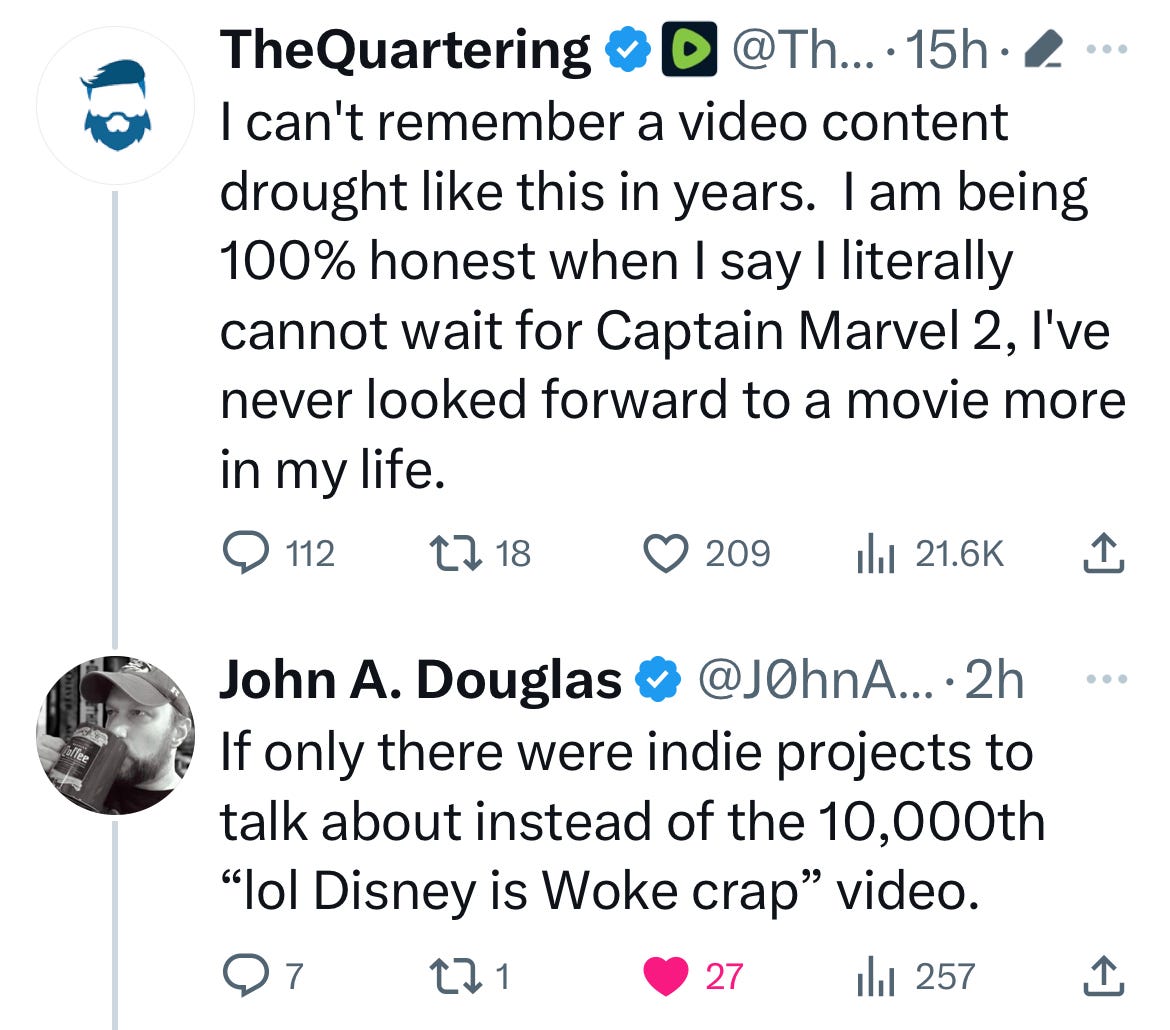1170x1030 pixels.
Task: View analytics showing 21.6K views
Action: (930, 554)
